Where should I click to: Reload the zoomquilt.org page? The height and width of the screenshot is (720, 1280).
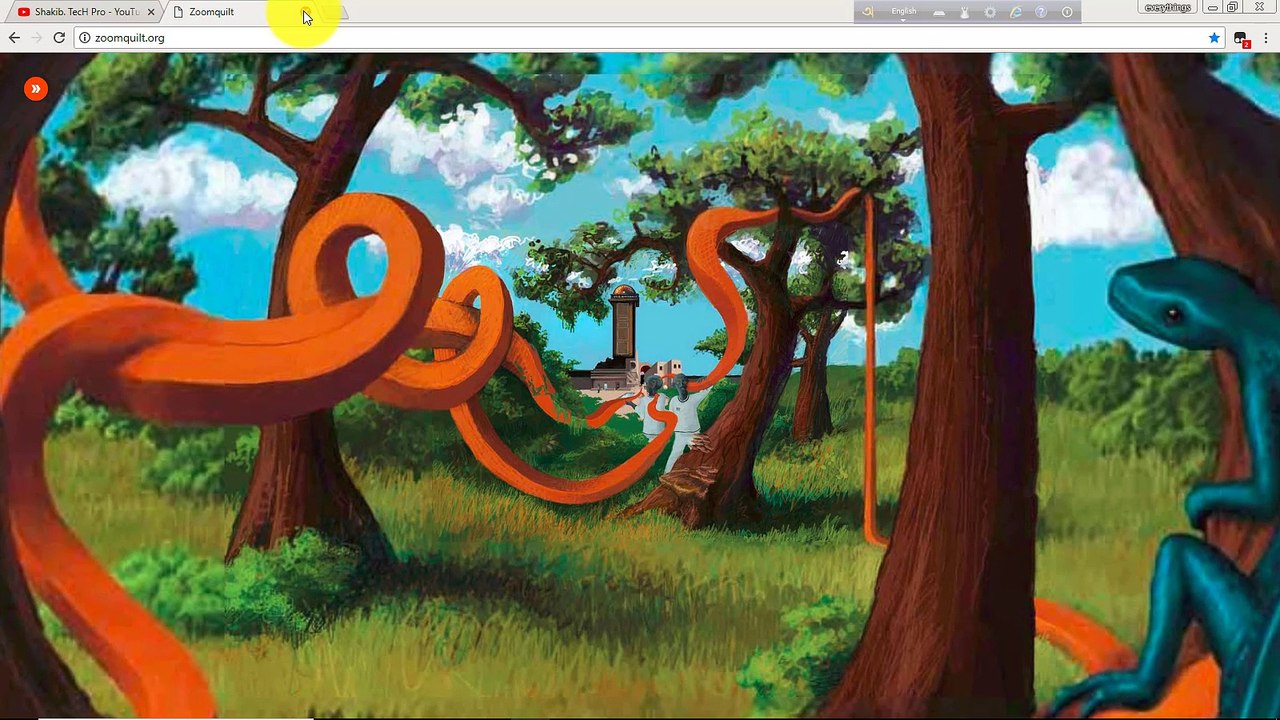pos(59,38)
